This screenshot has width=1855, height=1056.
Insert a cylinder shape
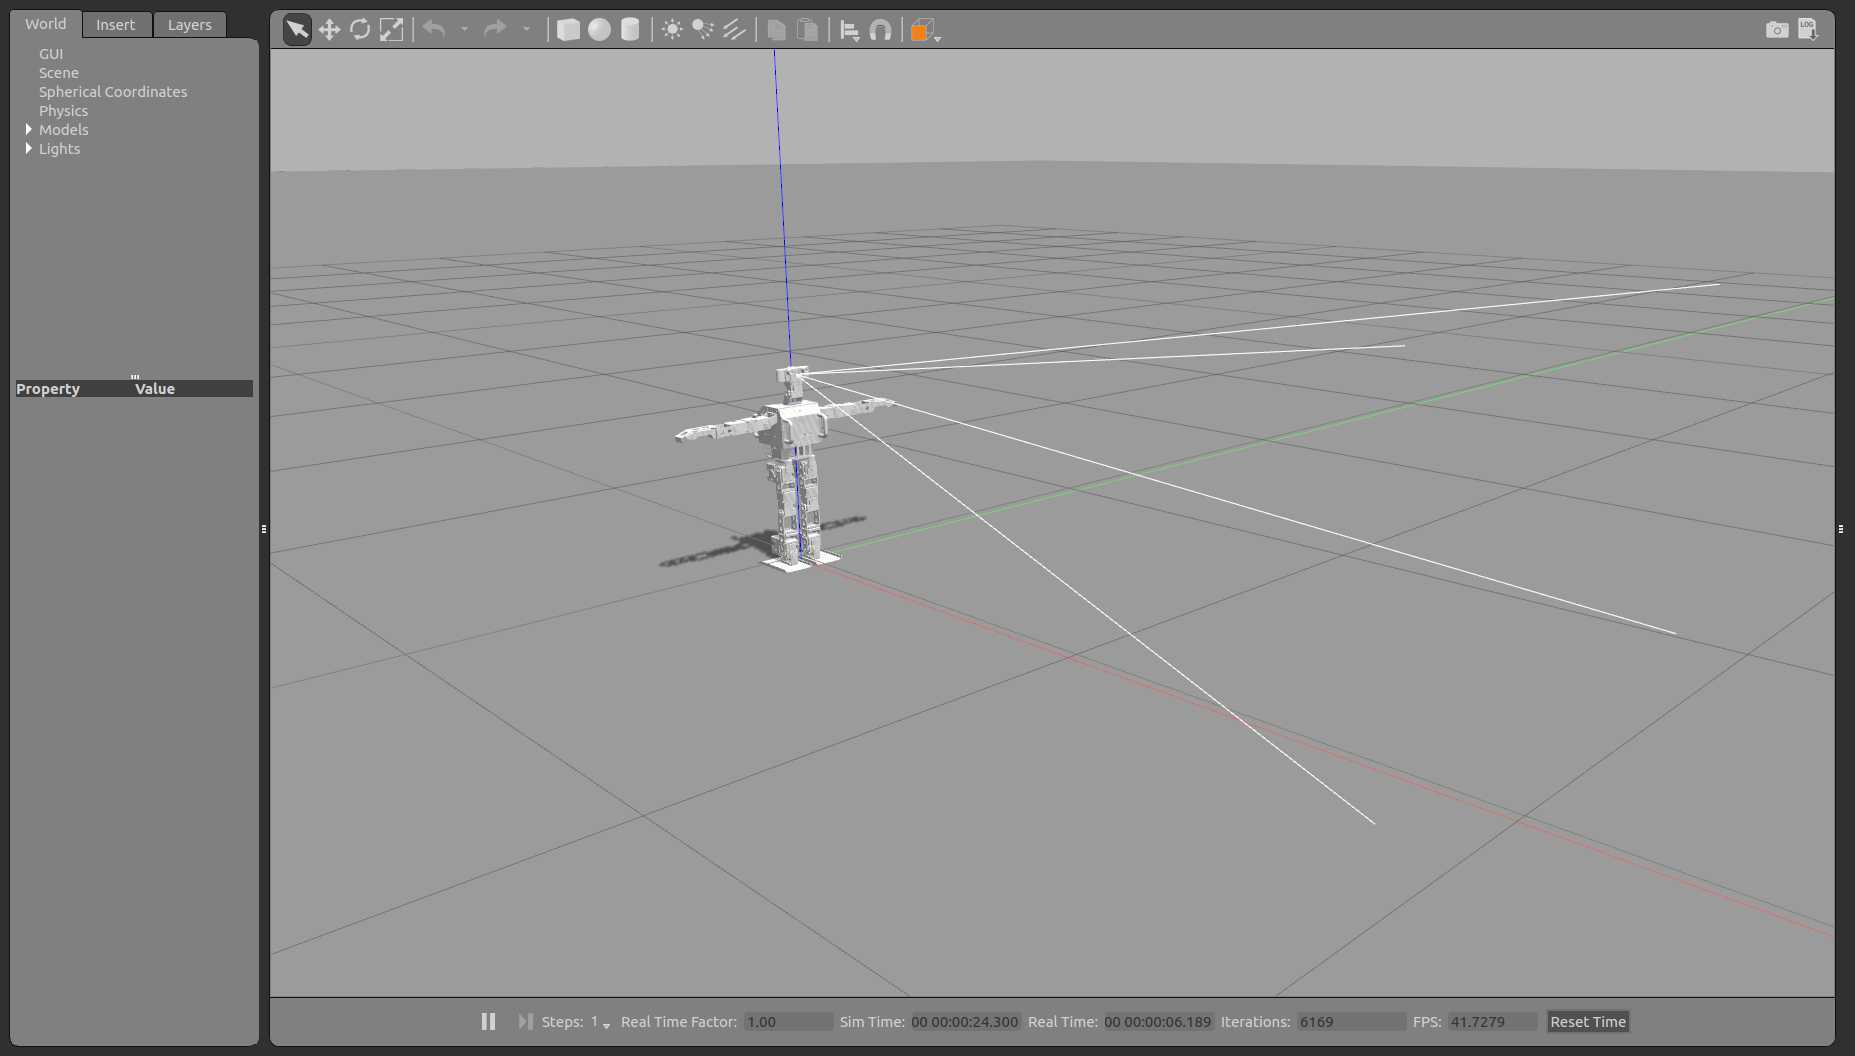[x=630, y=30]
